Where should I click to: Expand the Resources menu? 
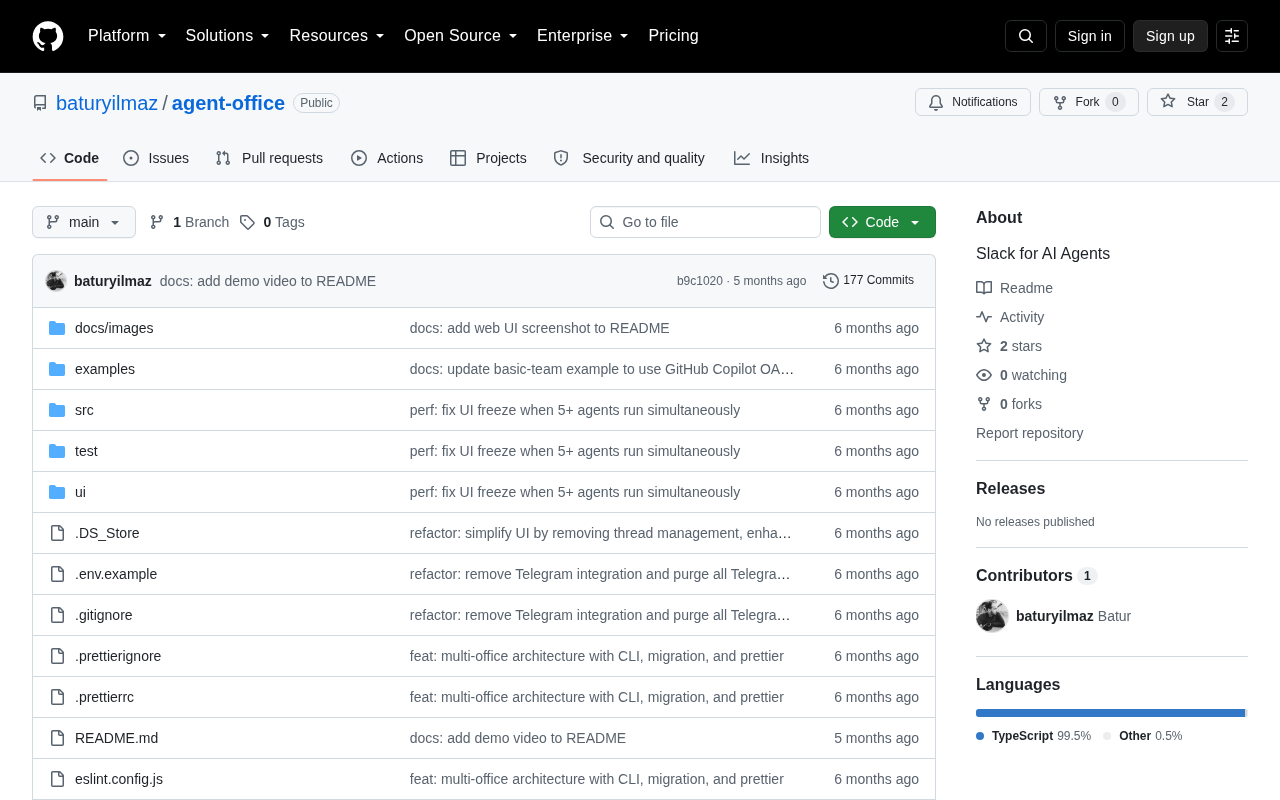point(337,36)
